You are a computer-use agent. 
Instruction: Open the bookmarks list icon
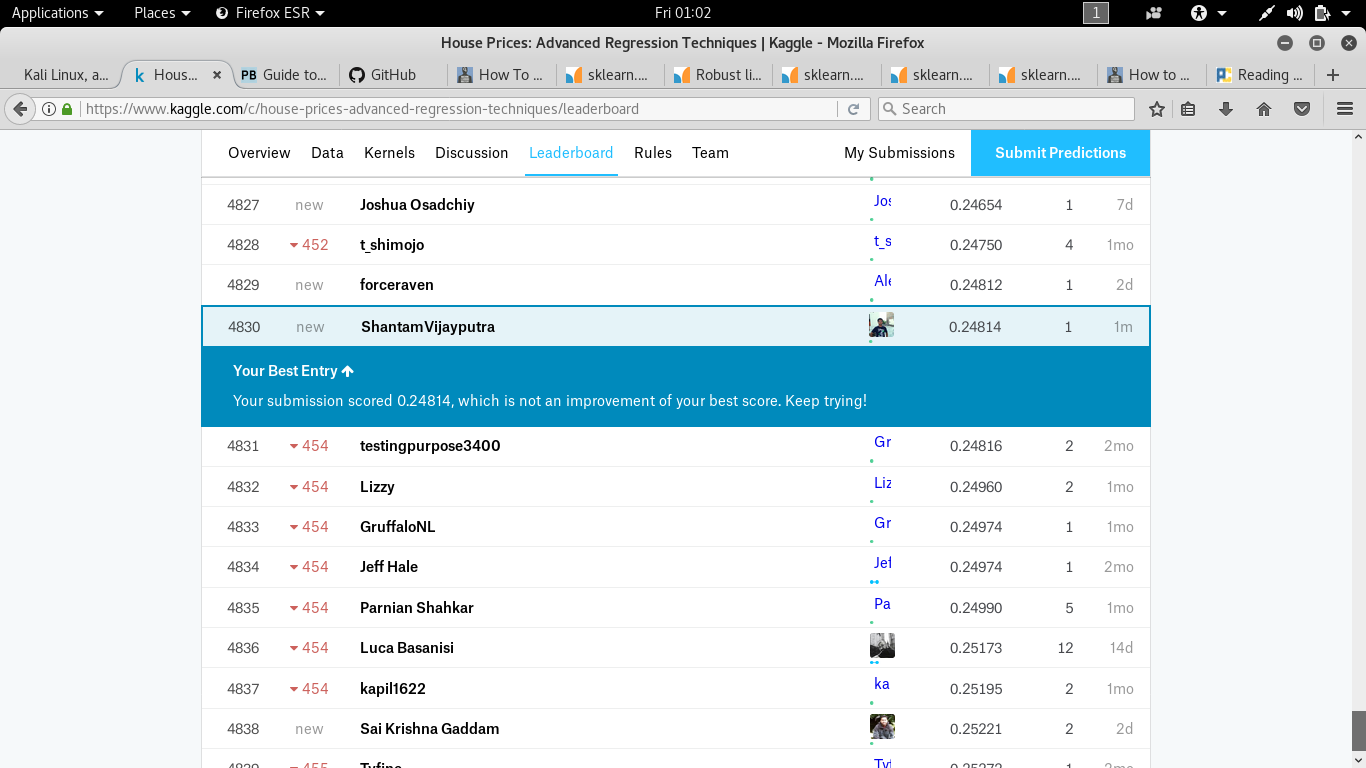pyautogui.click(x=1188, y=109)
